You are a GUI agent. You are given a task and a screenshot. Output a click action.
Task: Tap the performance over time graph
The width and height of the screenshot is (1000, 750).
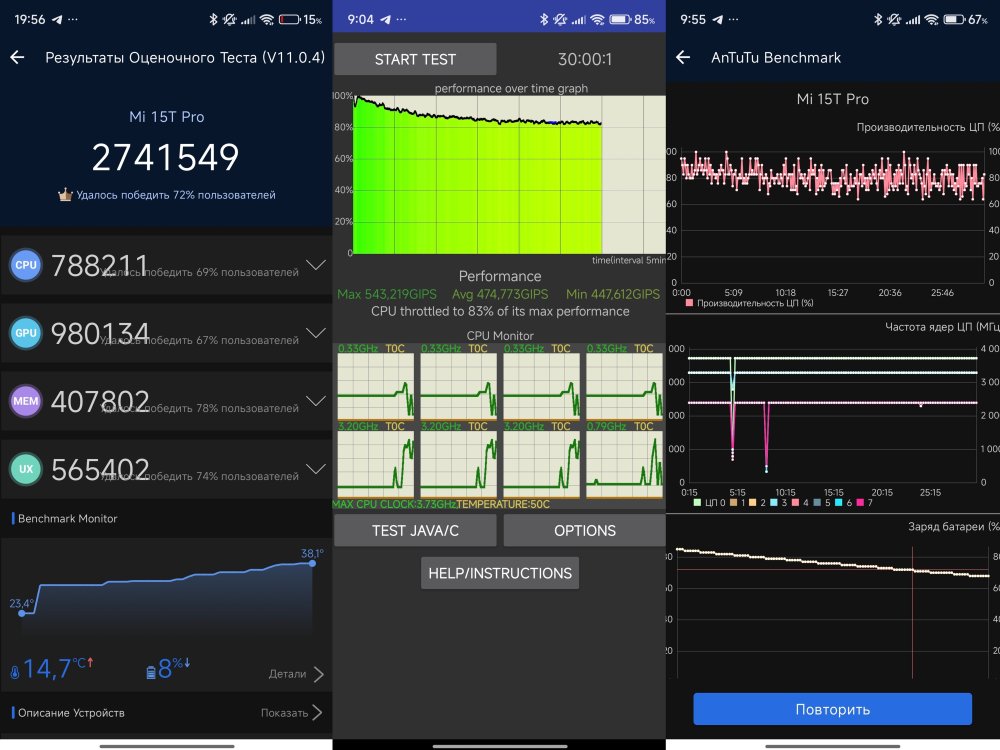coord(478,175)
